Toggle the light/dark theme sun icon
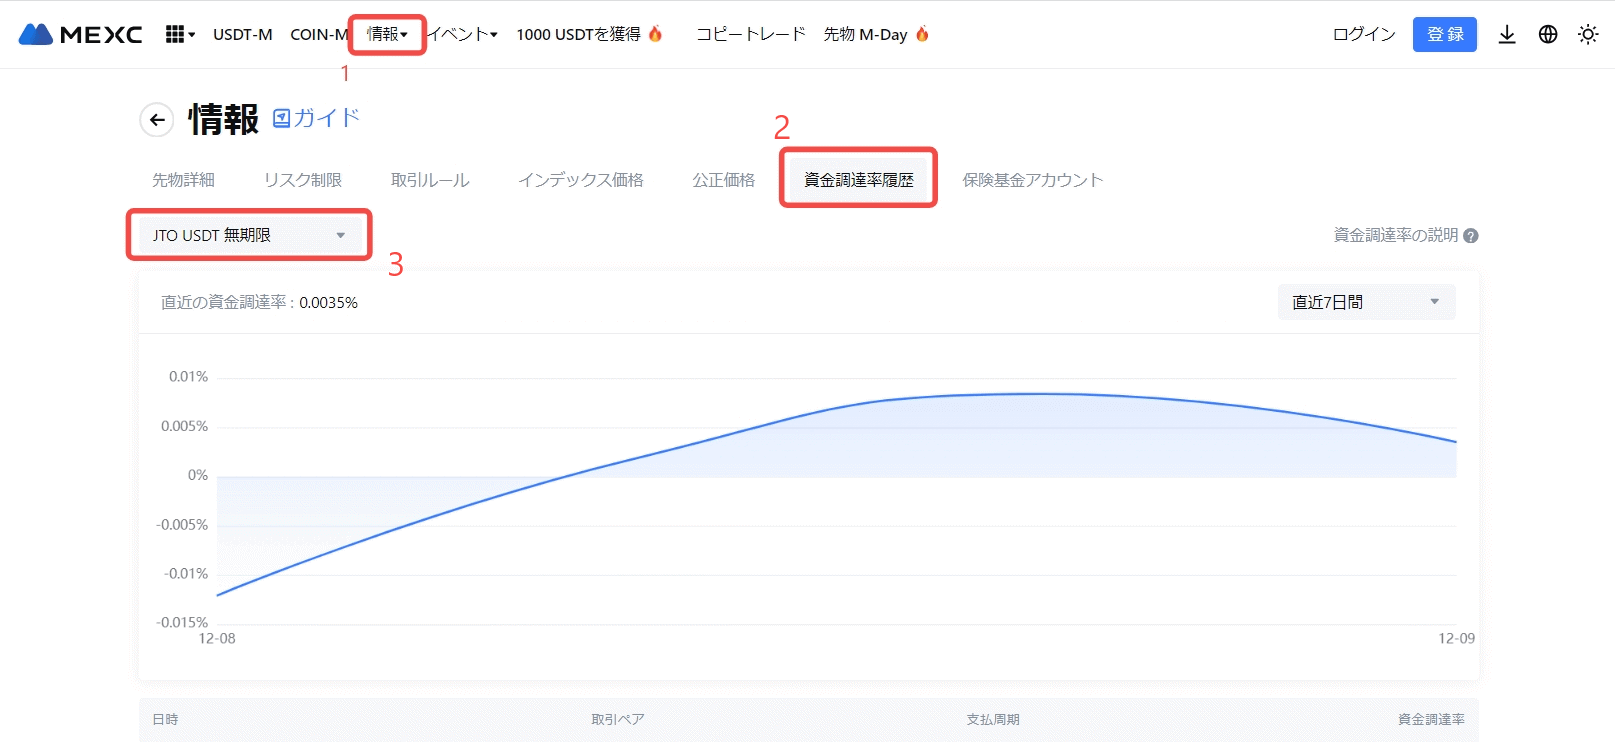1615x744 pixels. pyautogui.click(x=1588, y=34)
